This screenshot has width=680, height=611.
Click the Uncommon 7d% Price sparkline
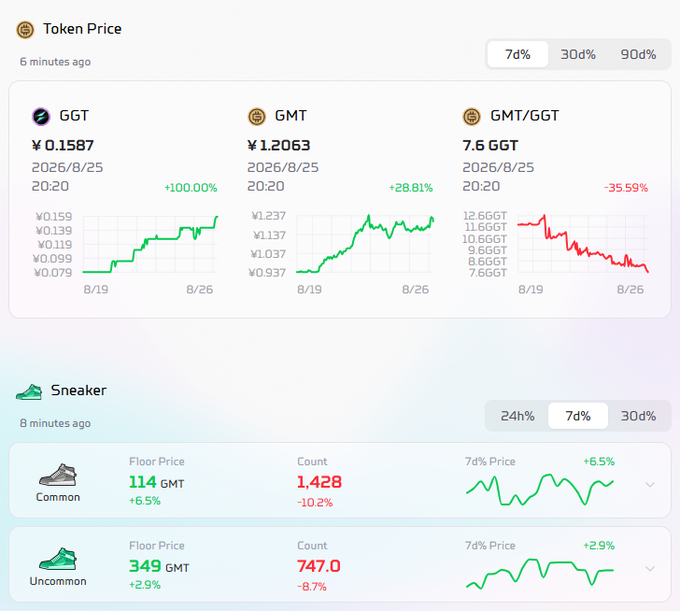540,574
